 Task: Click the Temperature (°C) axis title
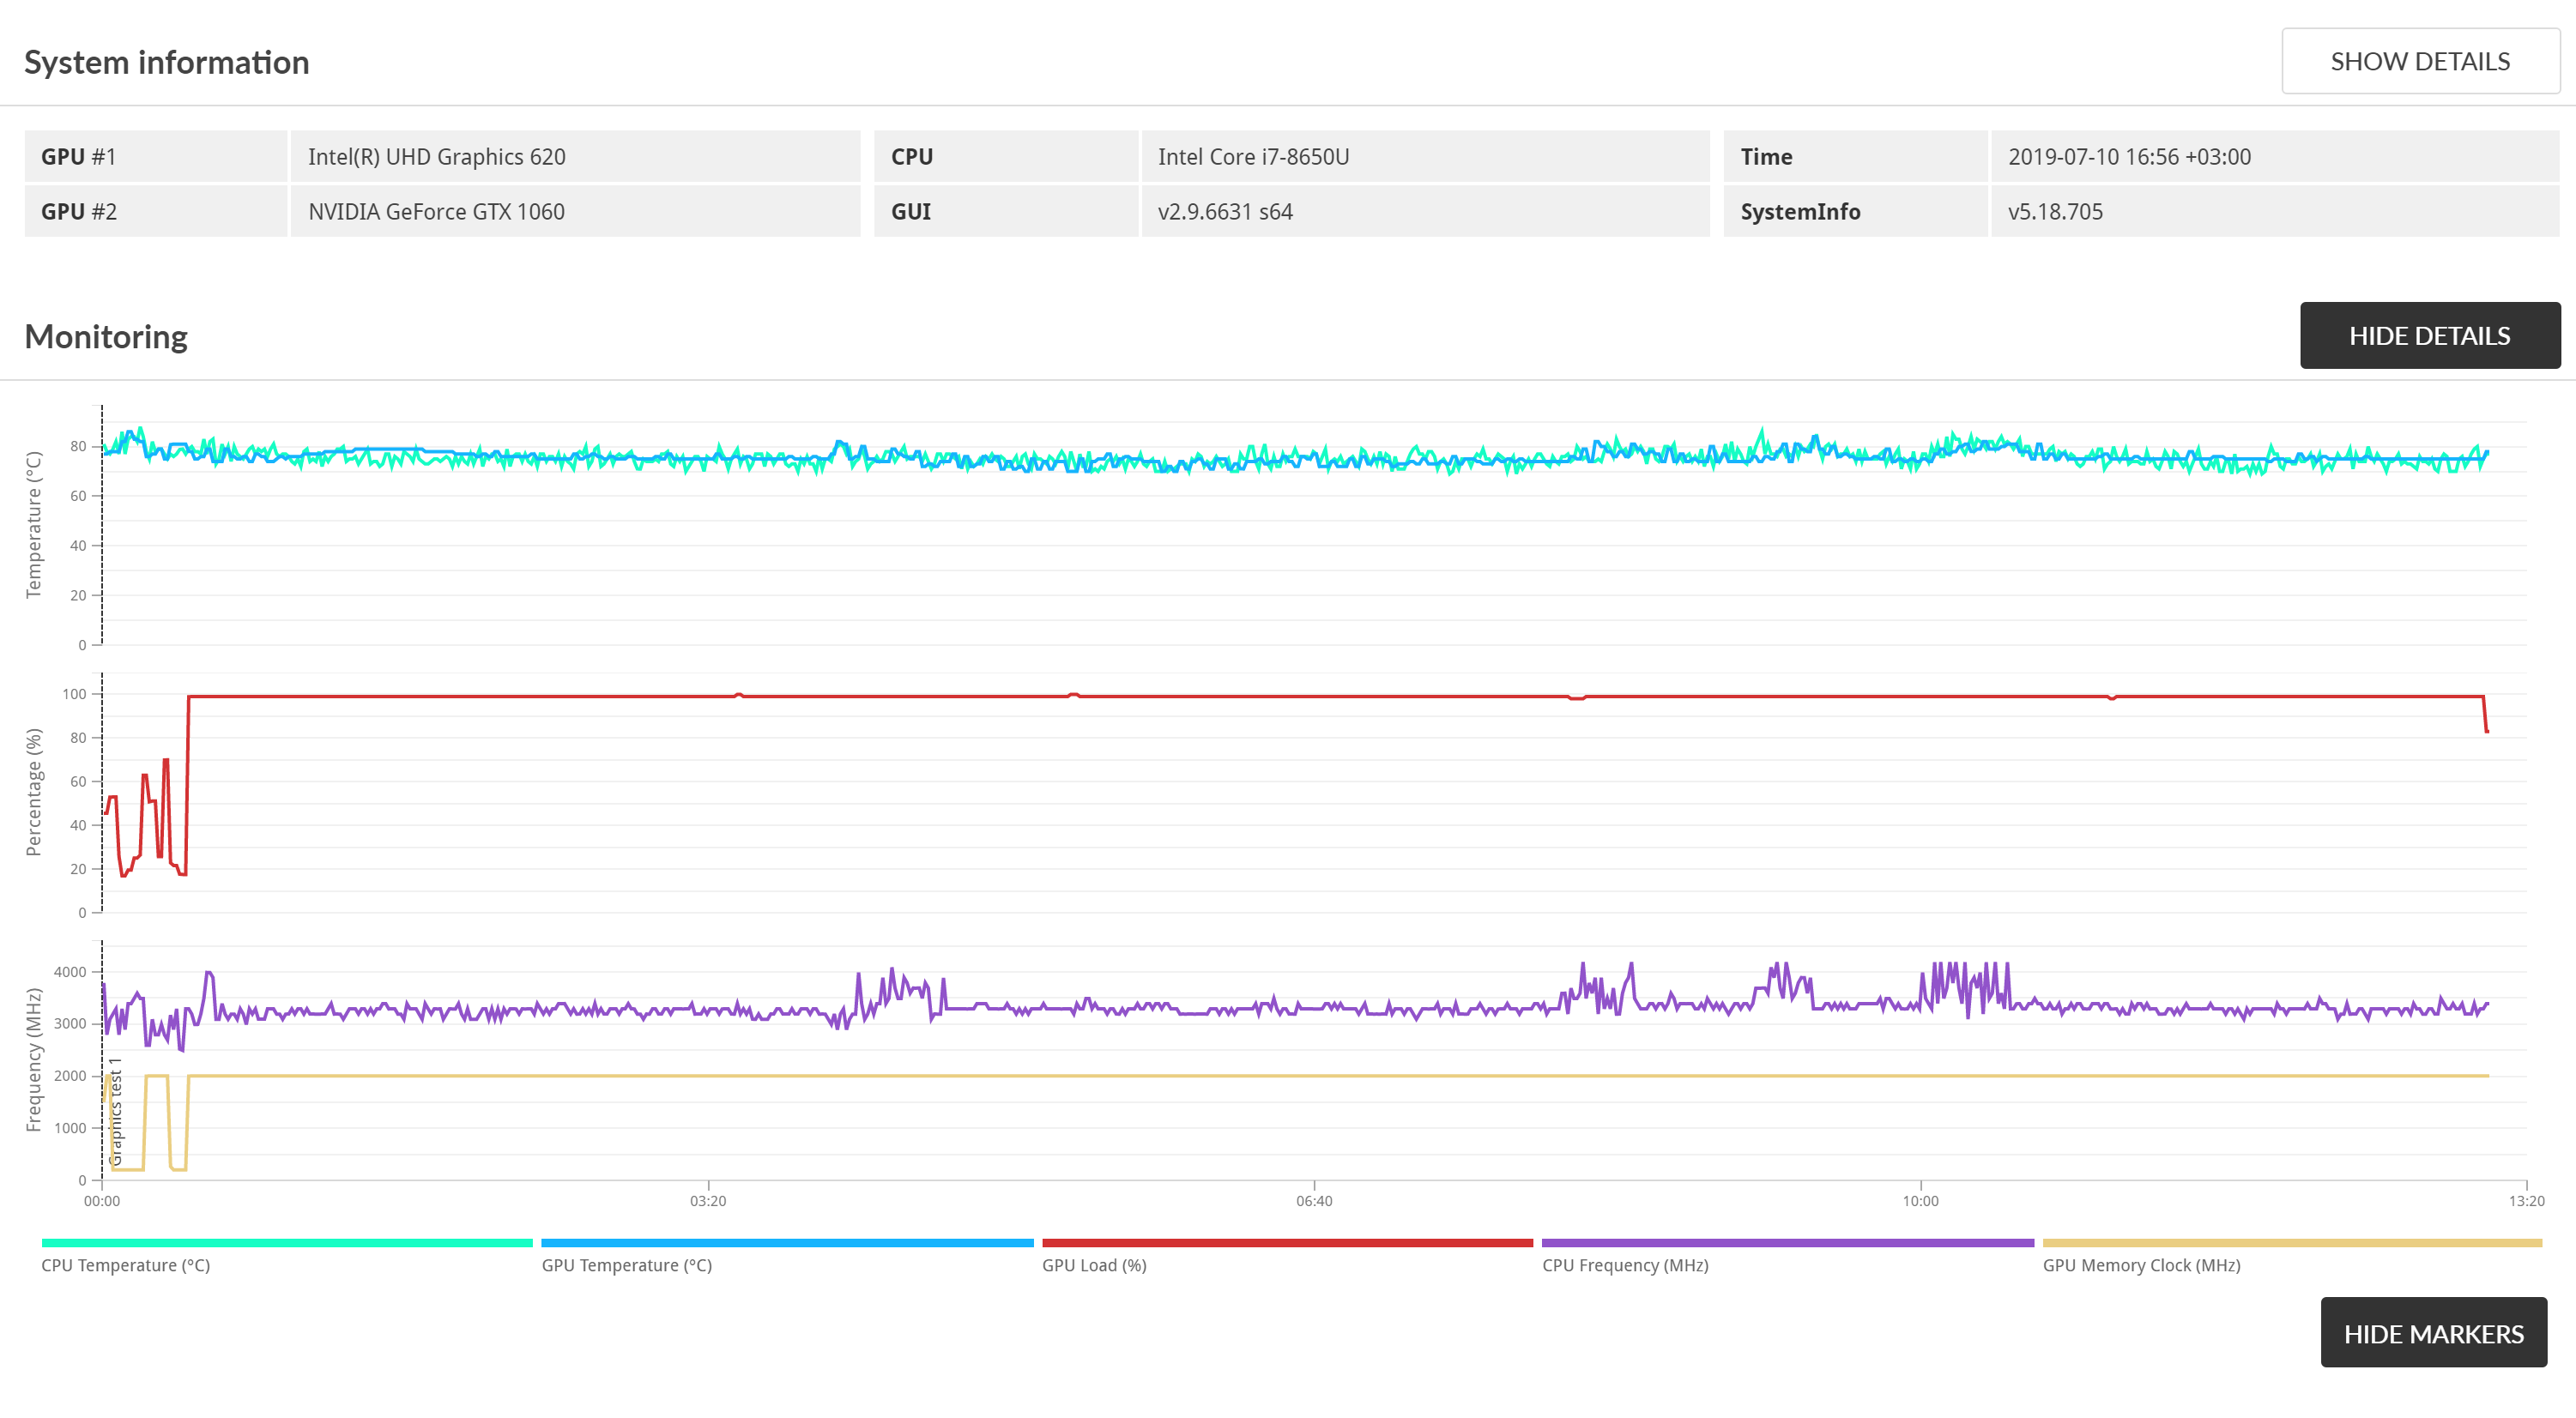click(34, 525)
